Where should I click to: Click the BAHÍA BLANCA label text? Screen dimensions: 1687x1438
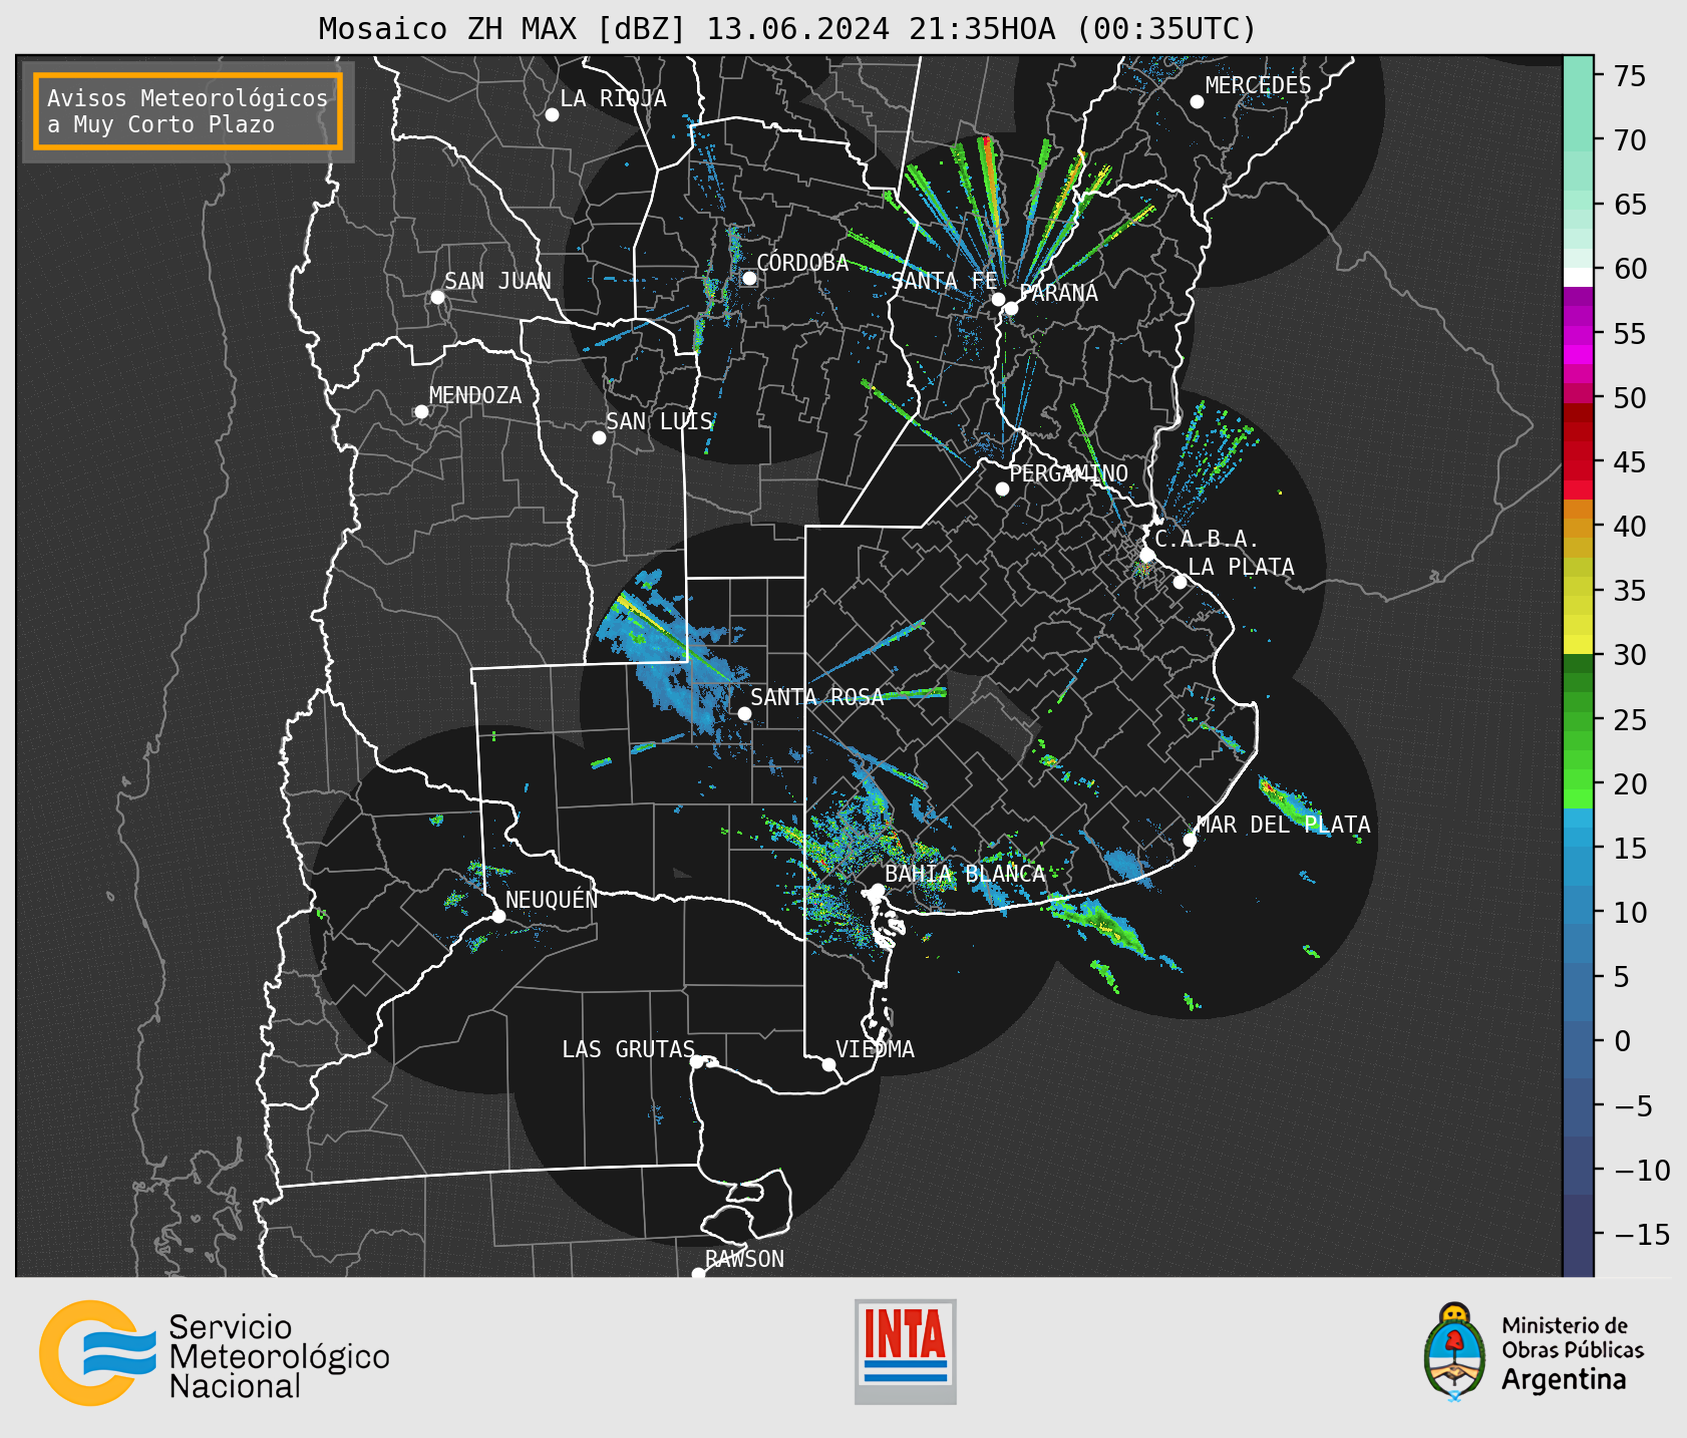tap(965, 874)
